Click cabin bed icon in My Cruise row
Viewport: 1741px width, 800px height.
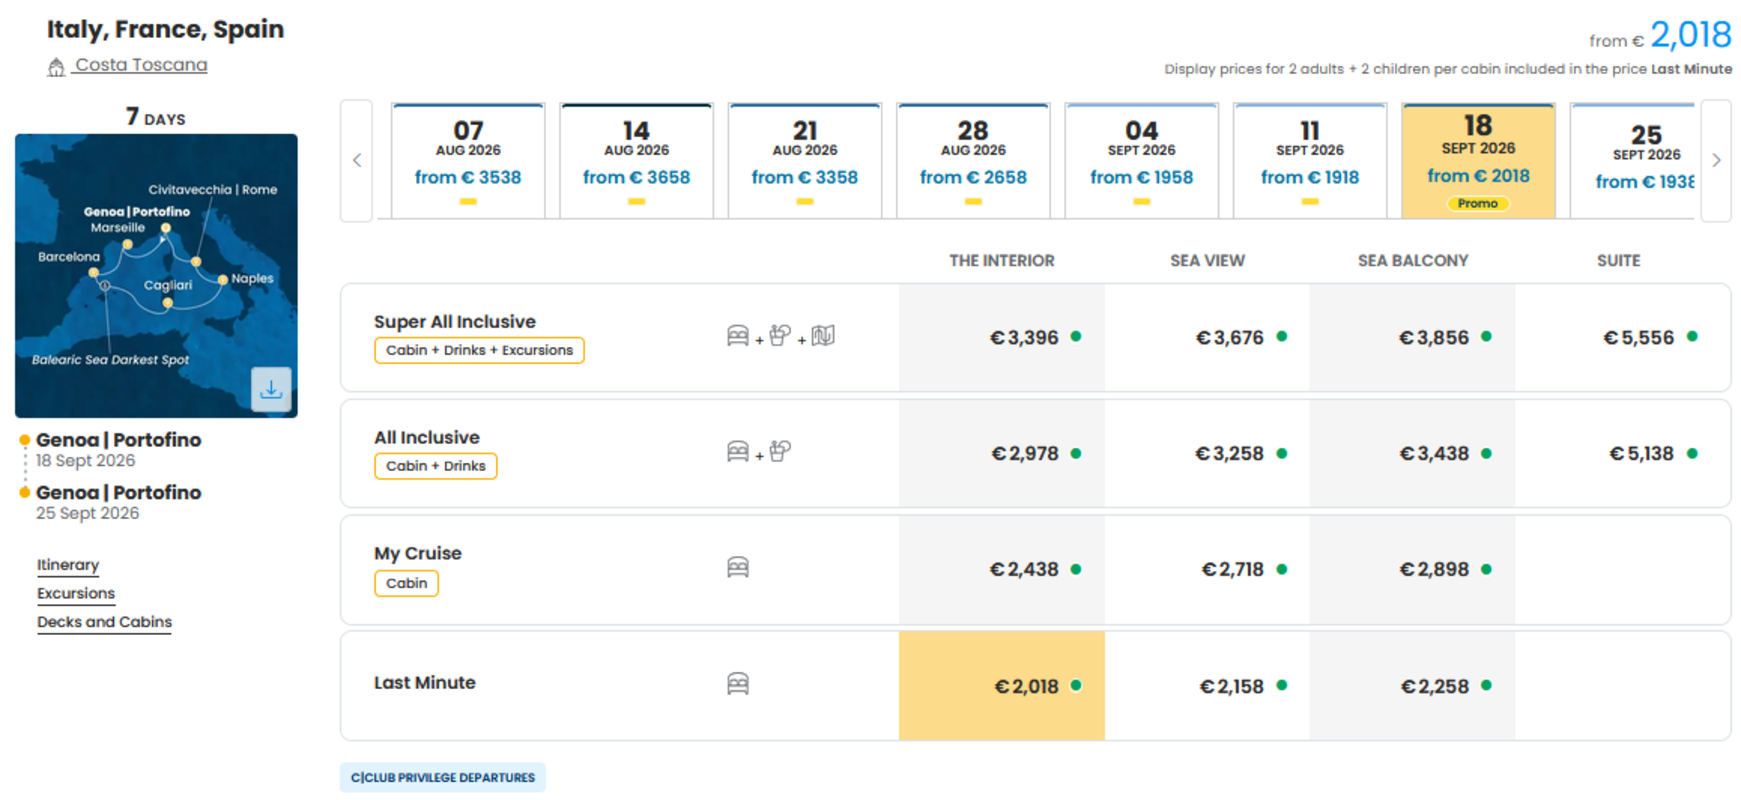pyautogui.click(x=738, y=568)
